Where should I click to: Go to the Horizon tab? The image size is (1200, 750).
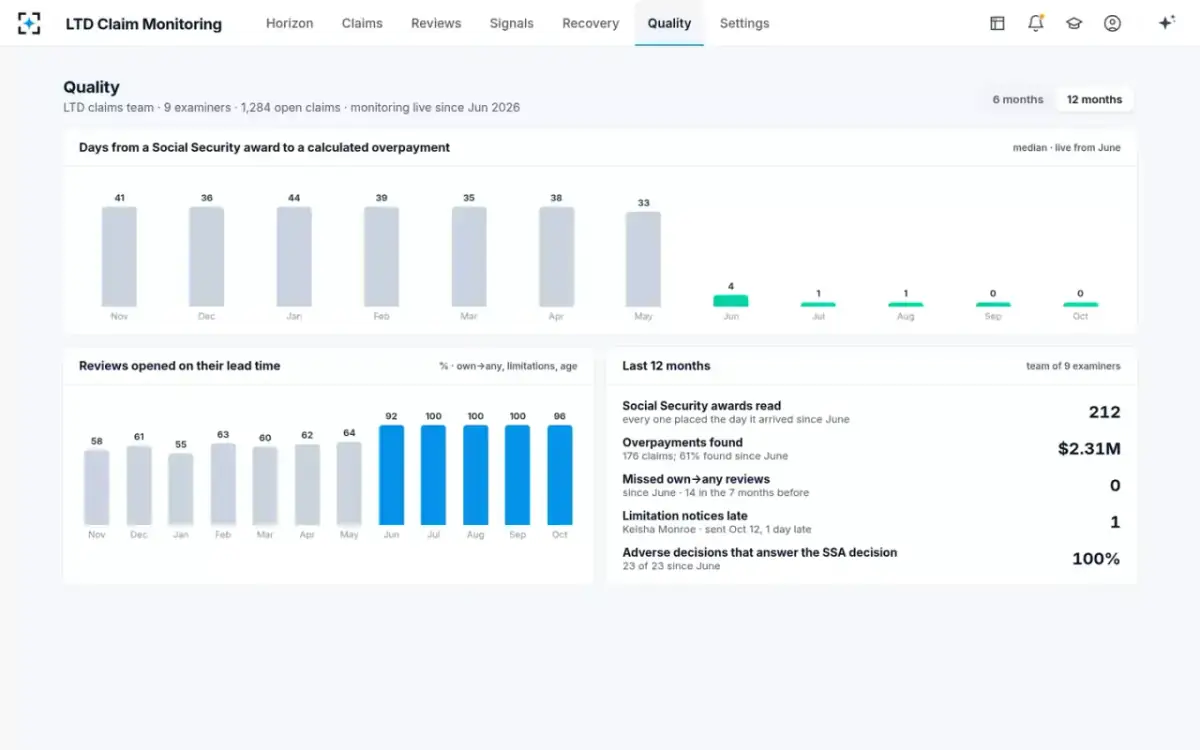coord(289,23)
